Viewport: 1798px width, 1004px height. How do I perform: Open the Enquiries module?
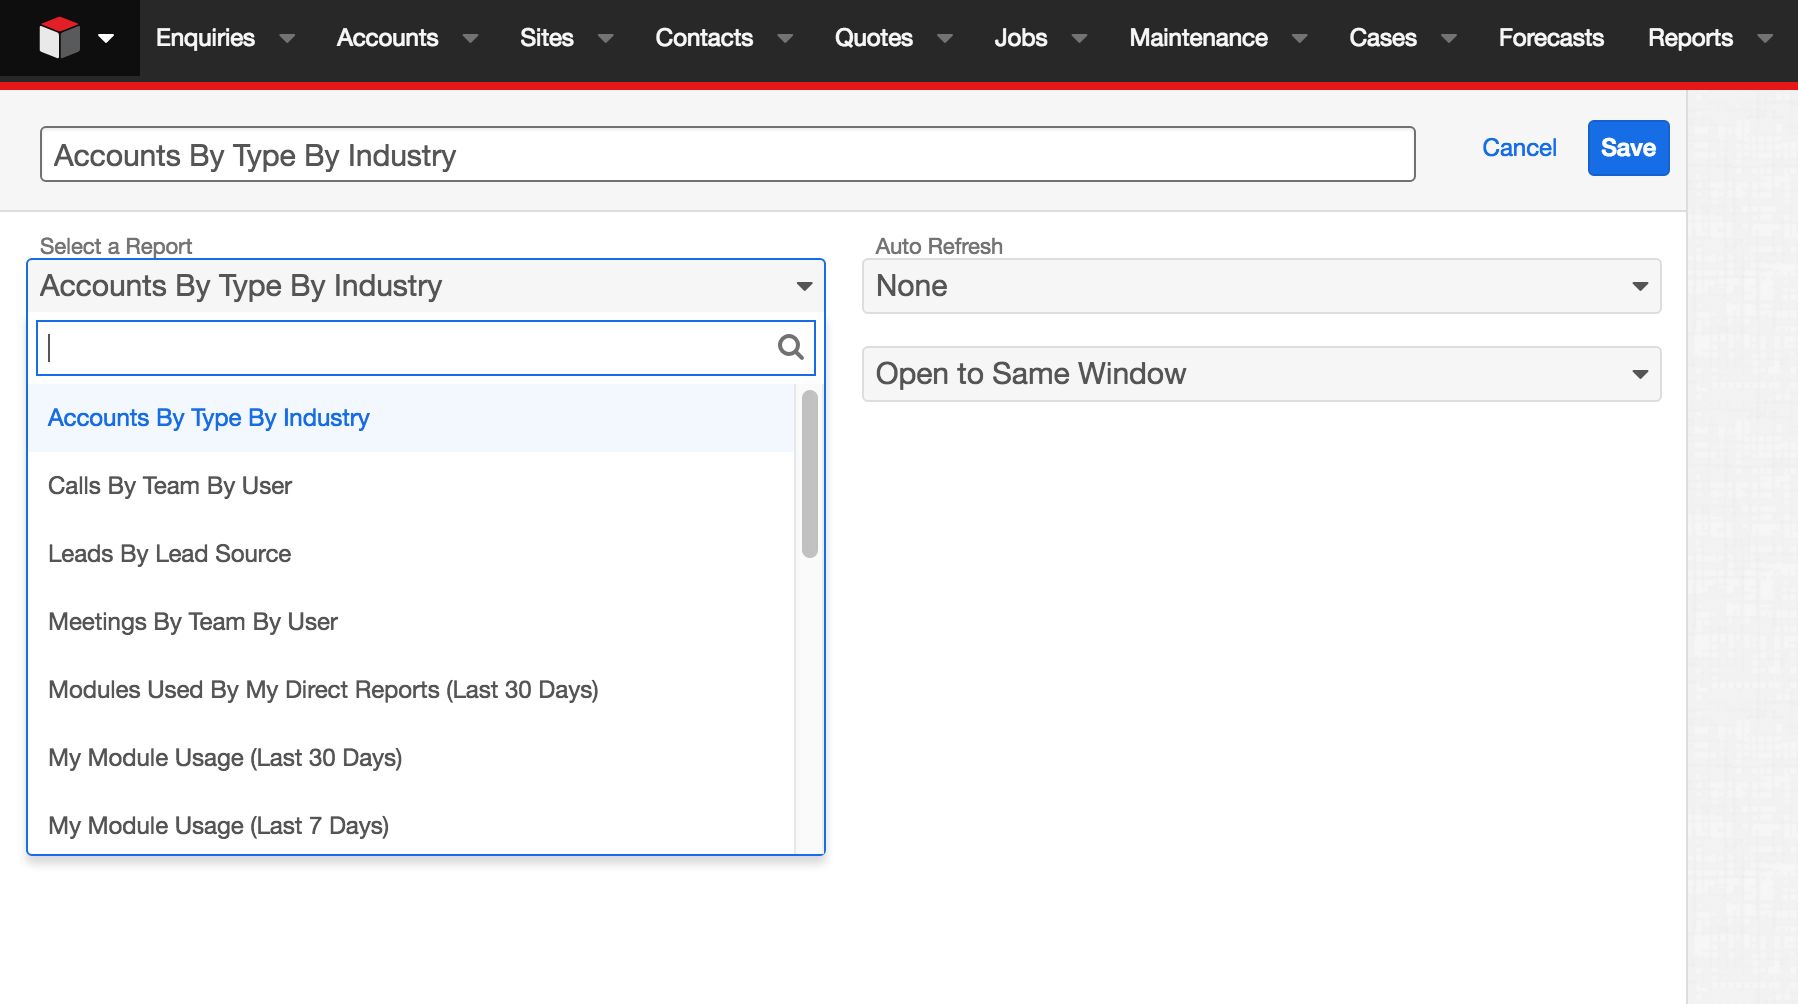coord(205,38)
